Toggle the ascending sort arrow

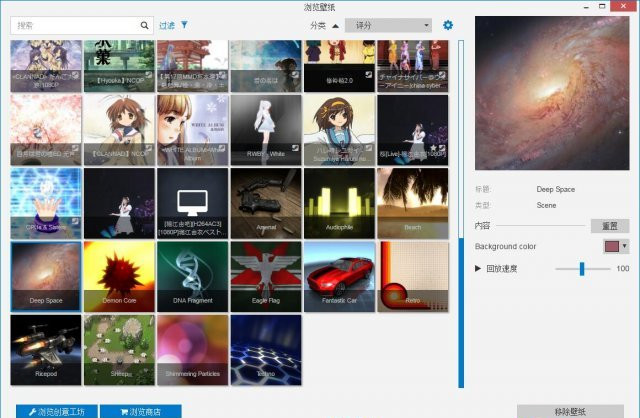tap(335, 25)
